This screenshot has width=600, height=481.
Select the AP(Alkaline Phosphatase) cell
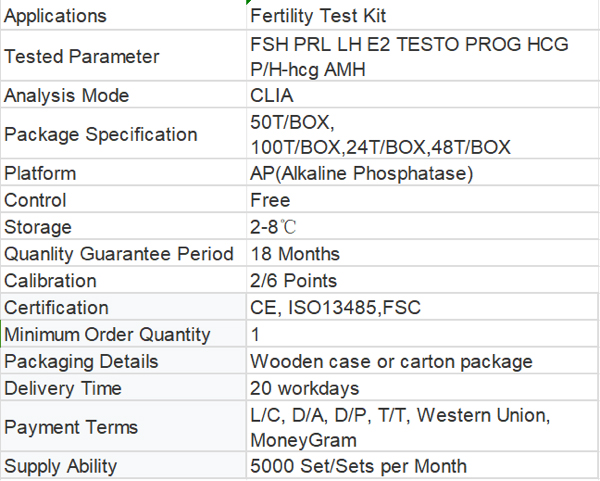pyautogui.click(x=361, y=174)
